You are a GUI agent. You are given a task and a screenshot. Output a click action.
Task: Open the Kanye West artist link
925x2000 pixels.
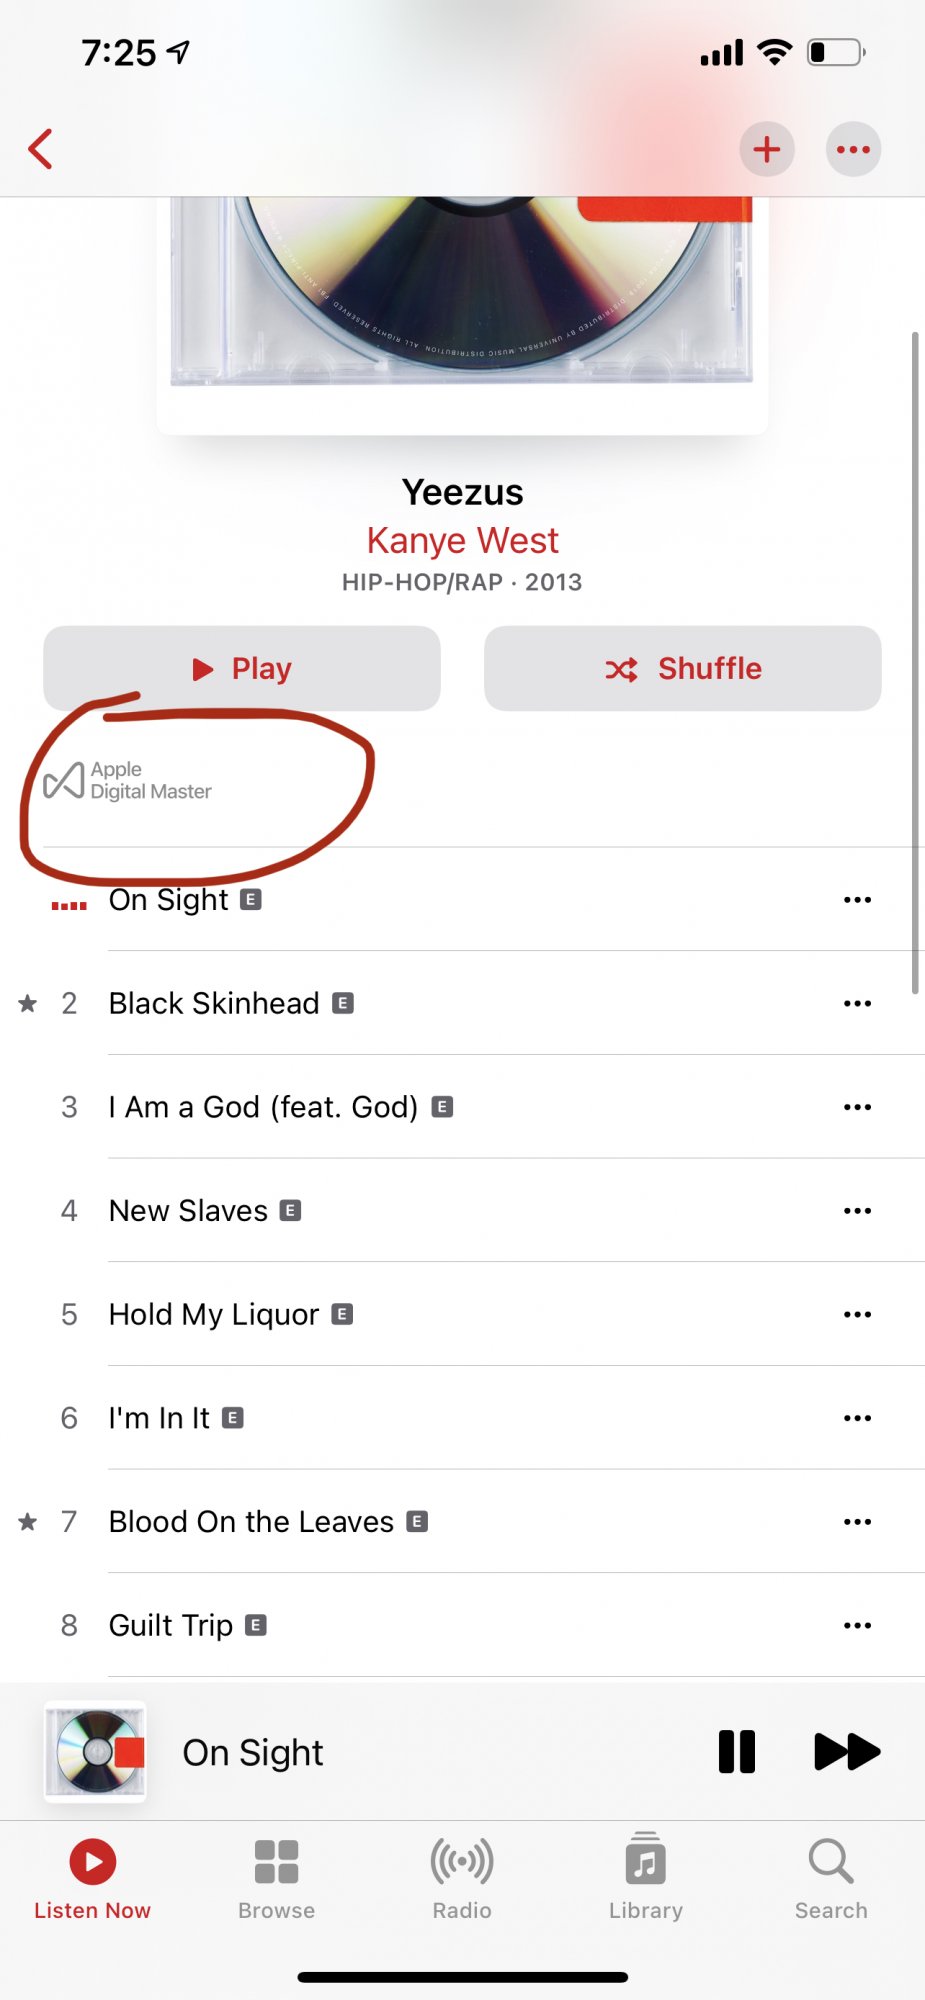pyautogui.click(x=462, y=541)
